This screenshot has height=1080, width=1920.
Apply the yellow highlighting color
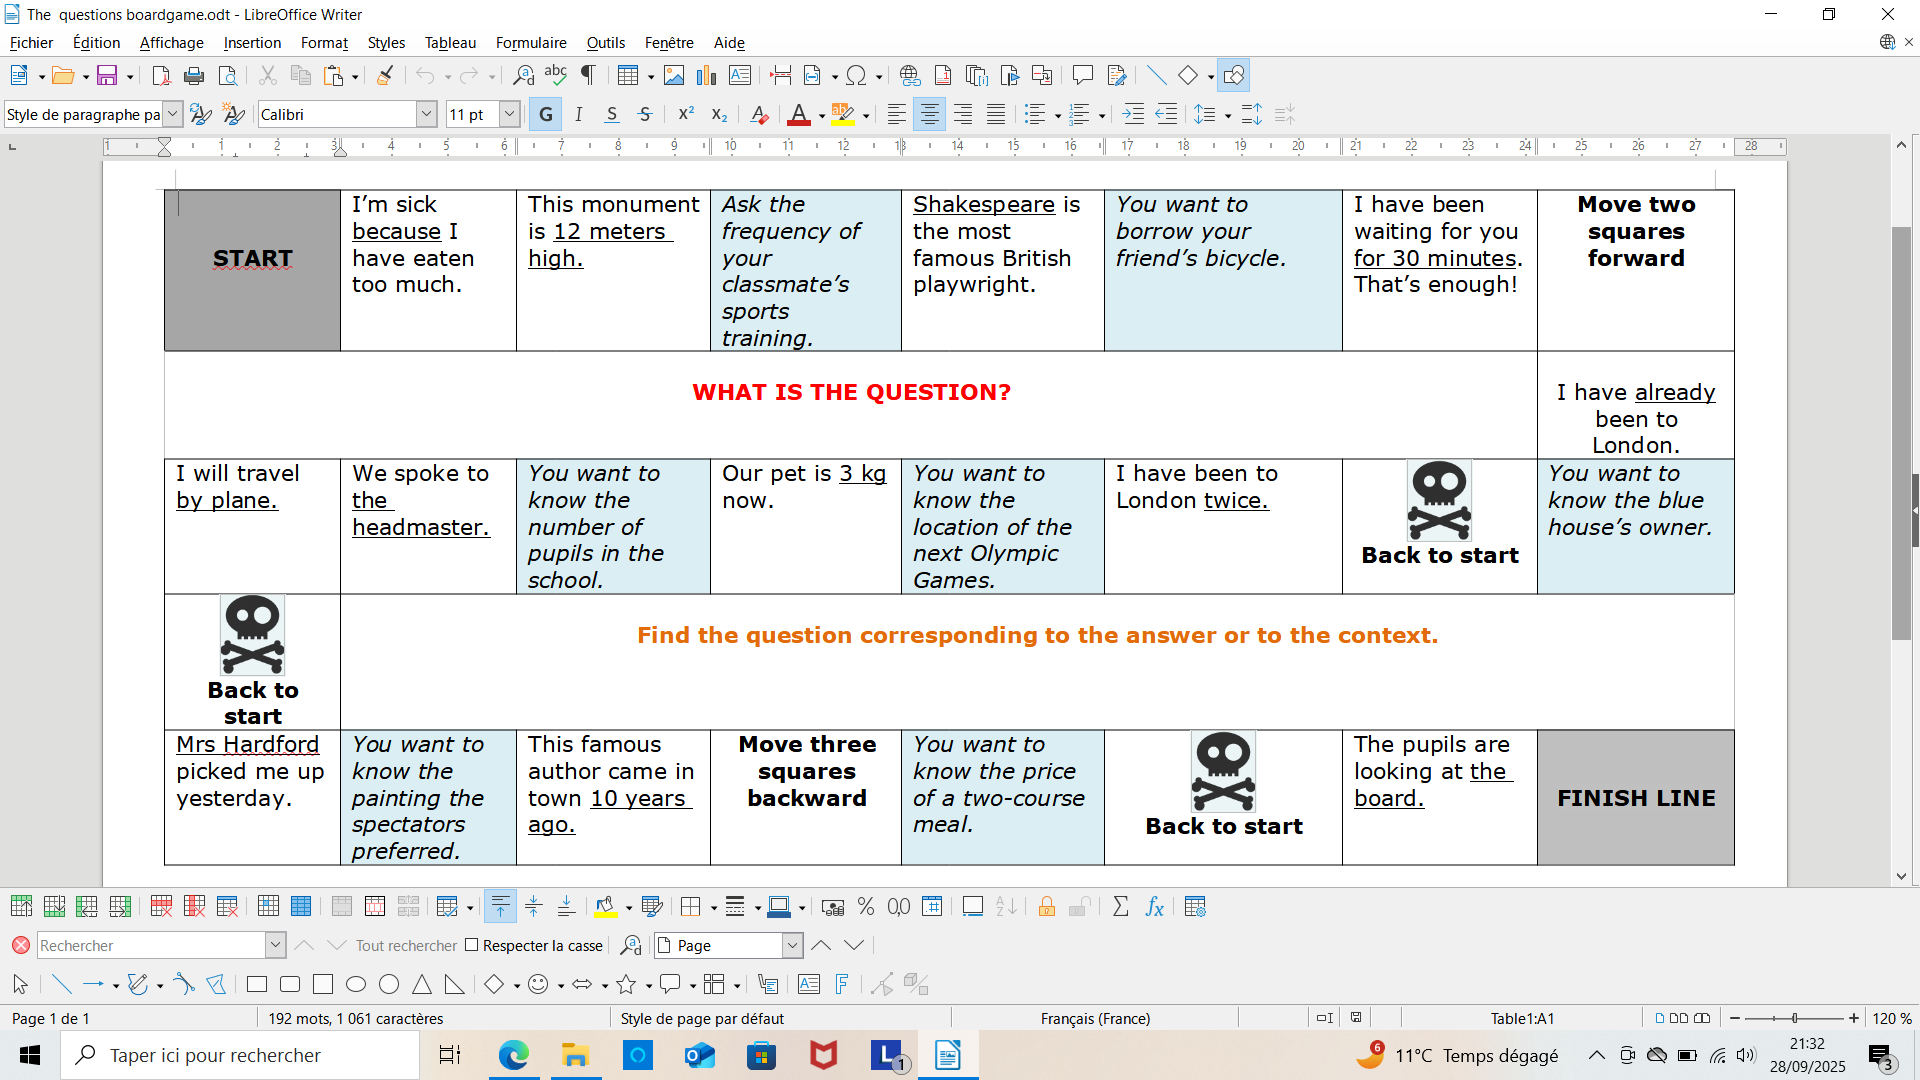tap(843, 114)
